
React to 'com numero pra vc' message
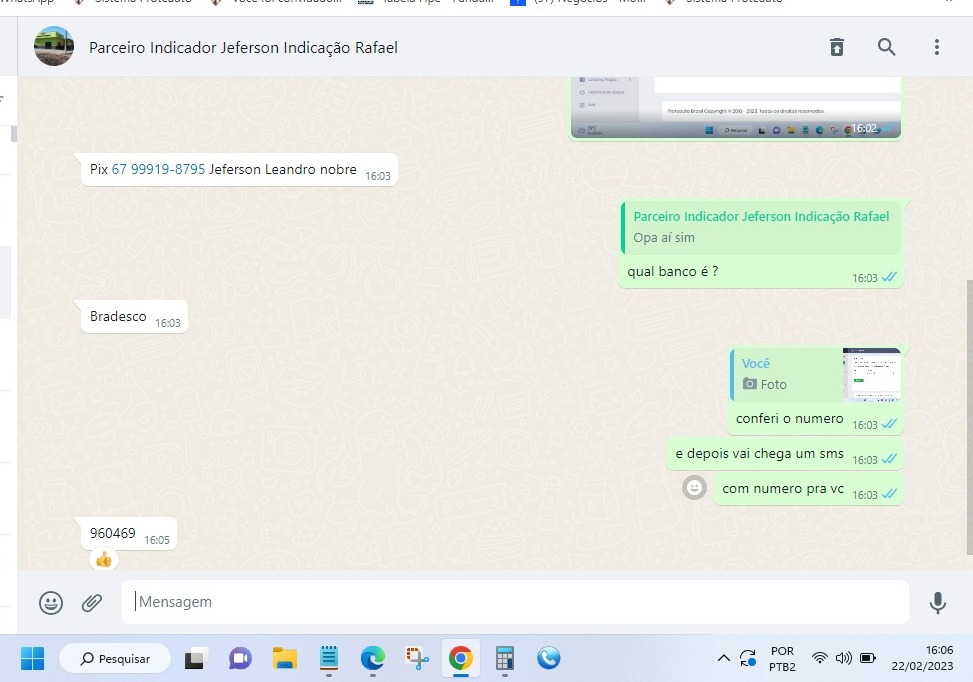click(694, 488)
